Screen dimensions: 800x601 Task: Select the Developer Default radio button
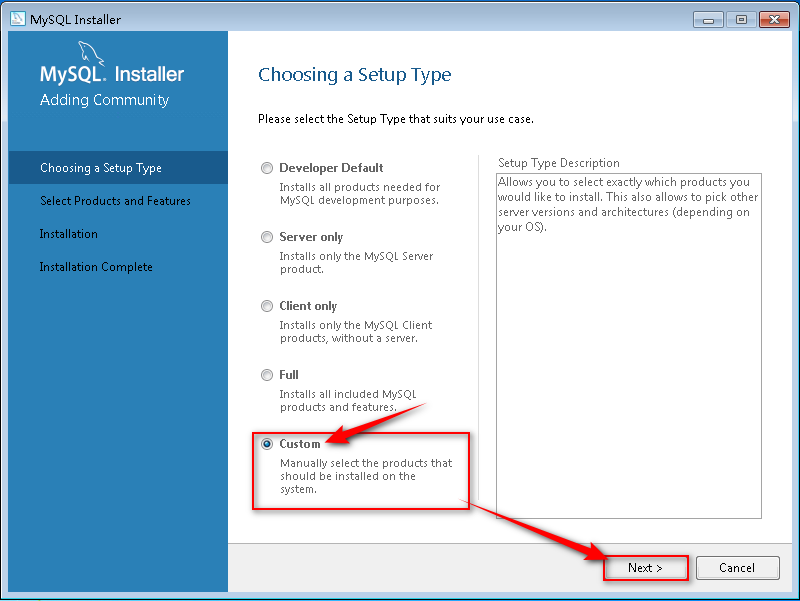click(x=267, y=168)
